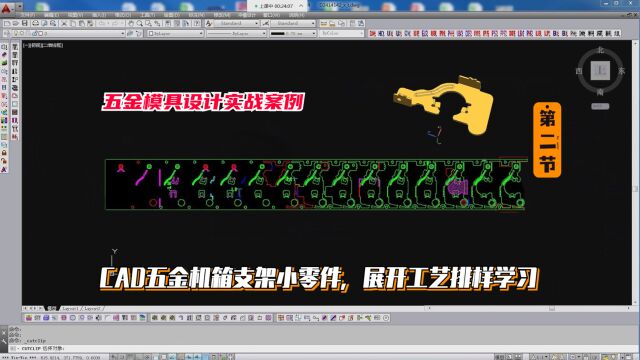The image size is (640, 360).
Task: Click the black lineweight sample bar
Action: pos(277,33)
